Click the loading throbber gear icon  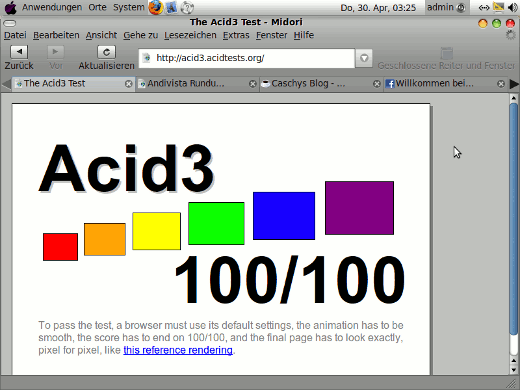tap(510, 35)
